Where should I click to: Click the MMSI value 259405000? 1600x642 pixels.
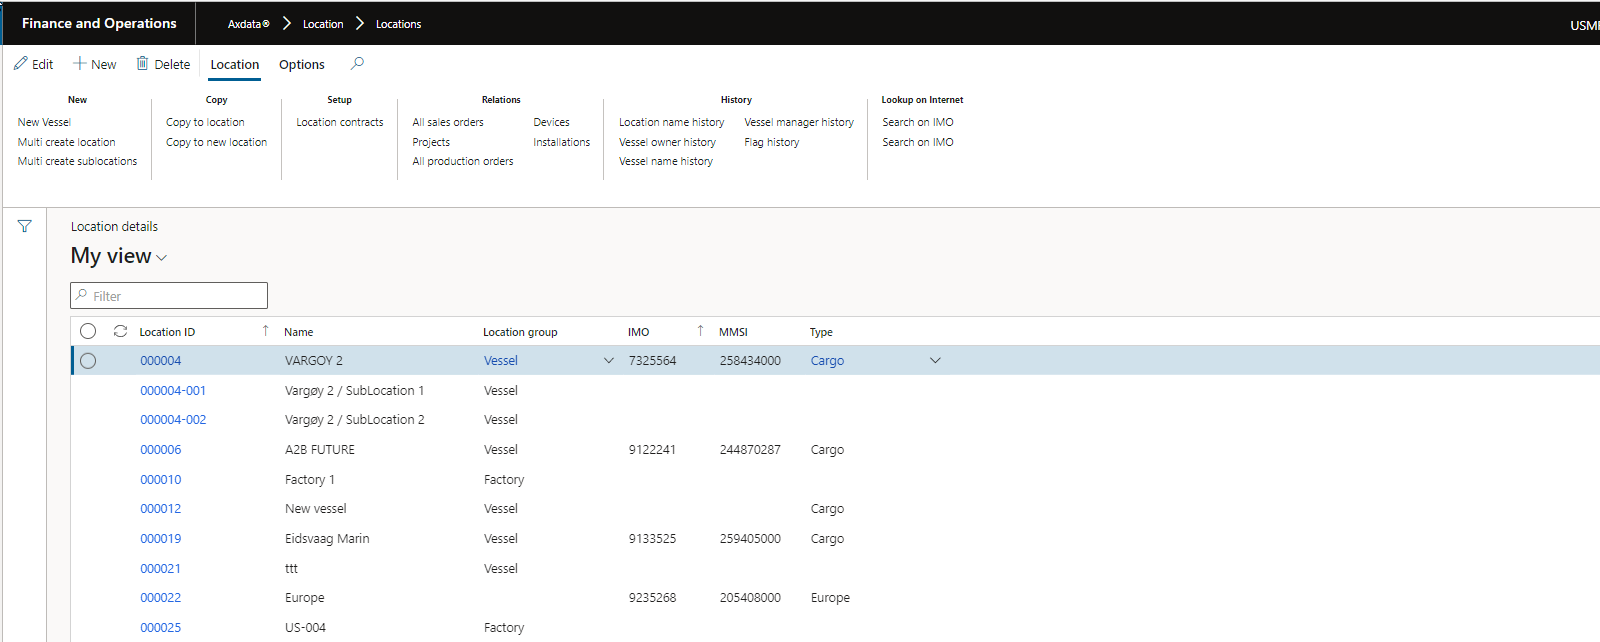point(750,539)
